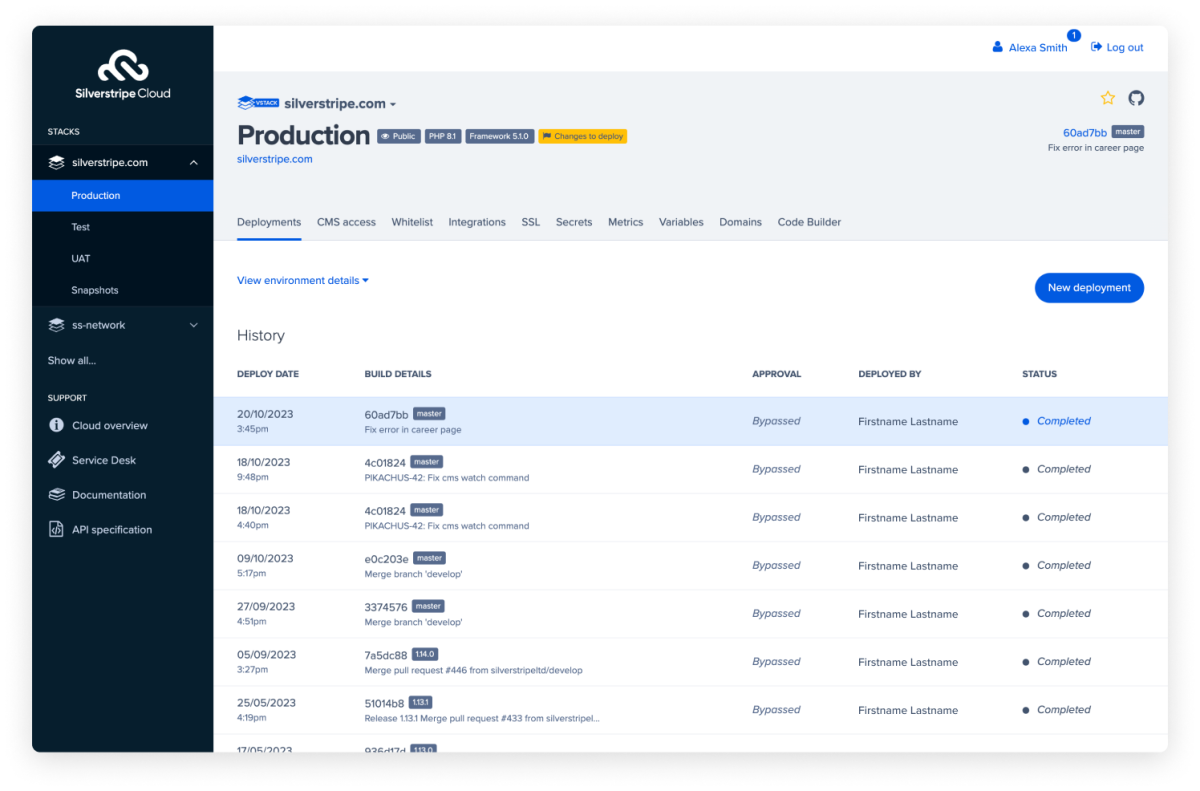Click build 7a5dc88 in history

tap(384, 655)
